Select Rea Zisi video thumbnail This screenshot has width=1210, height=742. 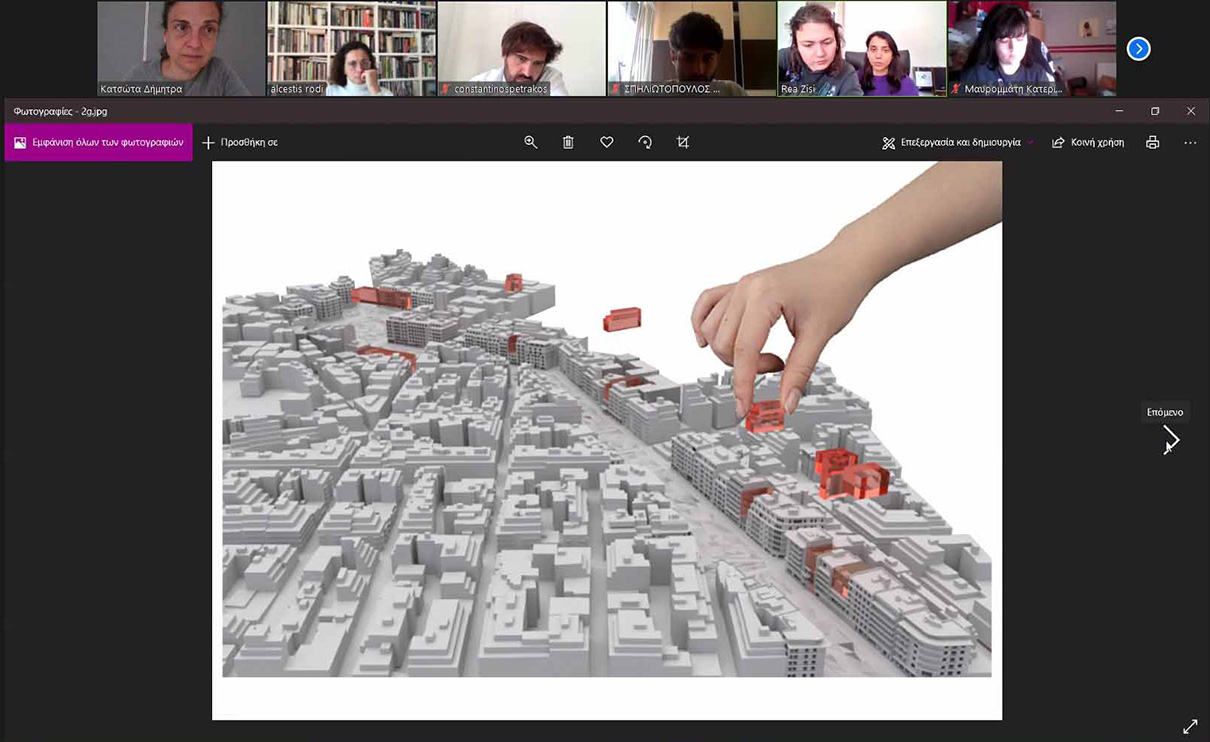pos(861,48)
